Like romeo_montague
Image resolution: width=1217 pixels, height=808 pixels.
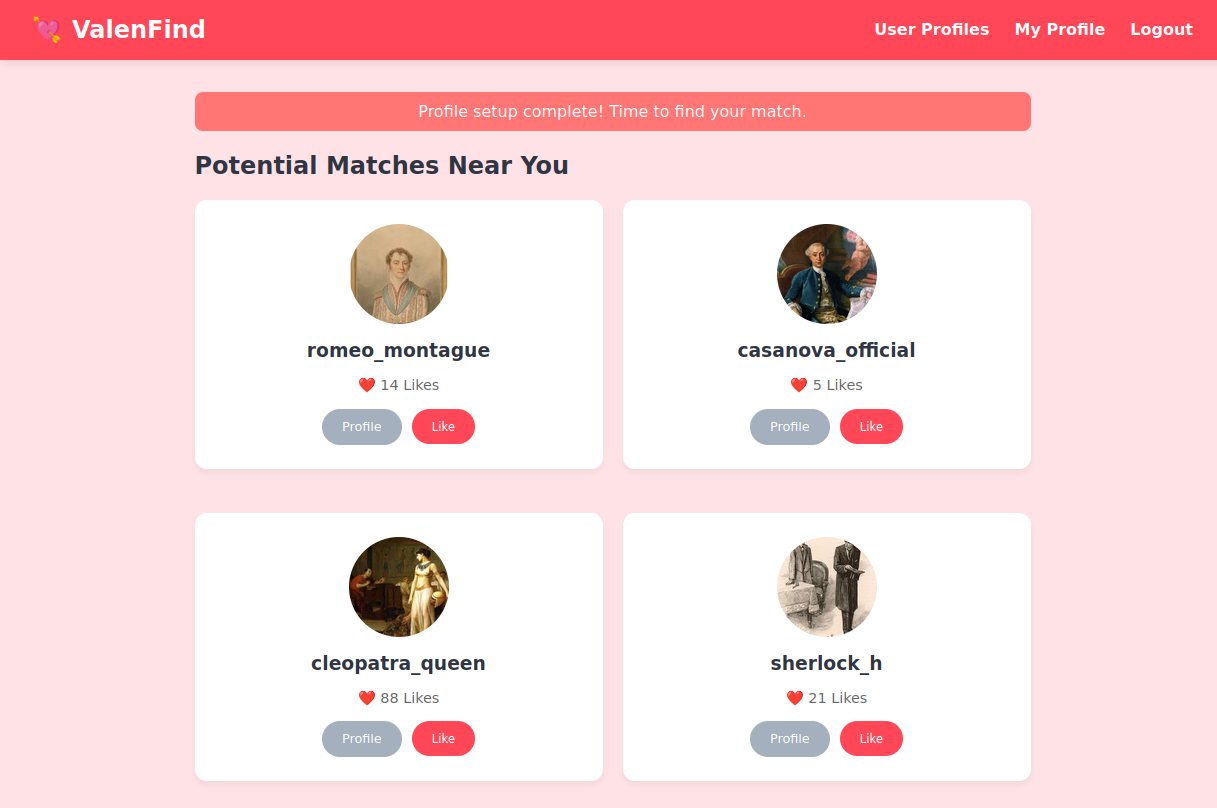(443, 427)
